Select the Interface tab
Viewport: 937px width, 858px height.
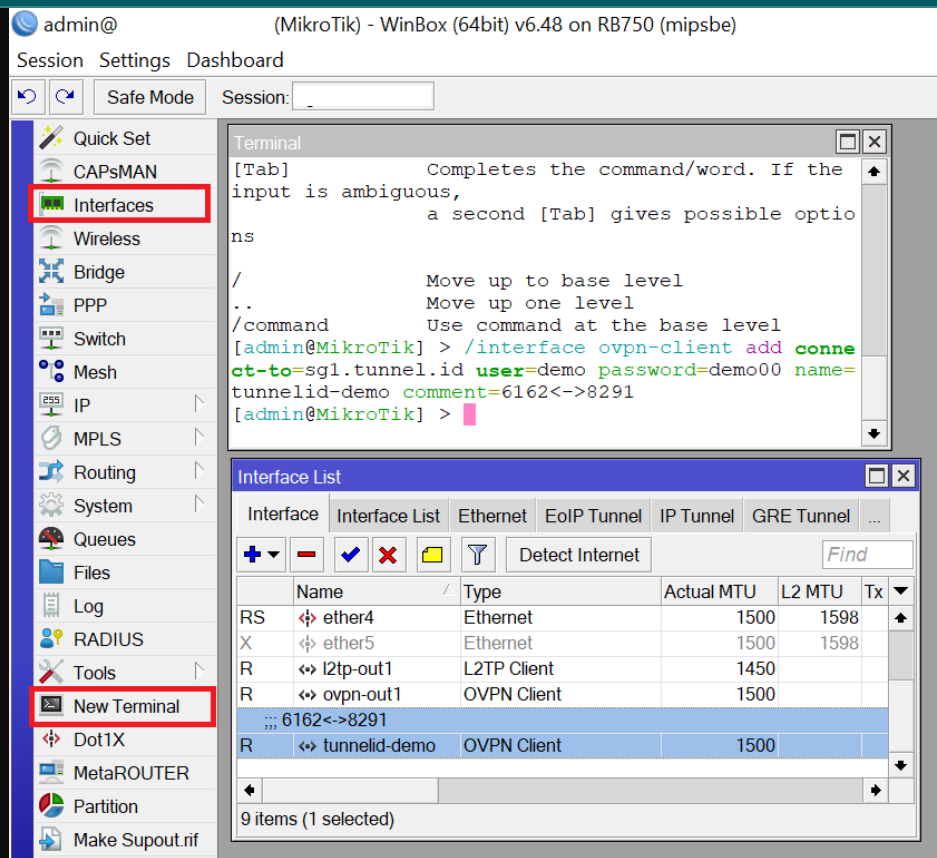click(283, 514)
